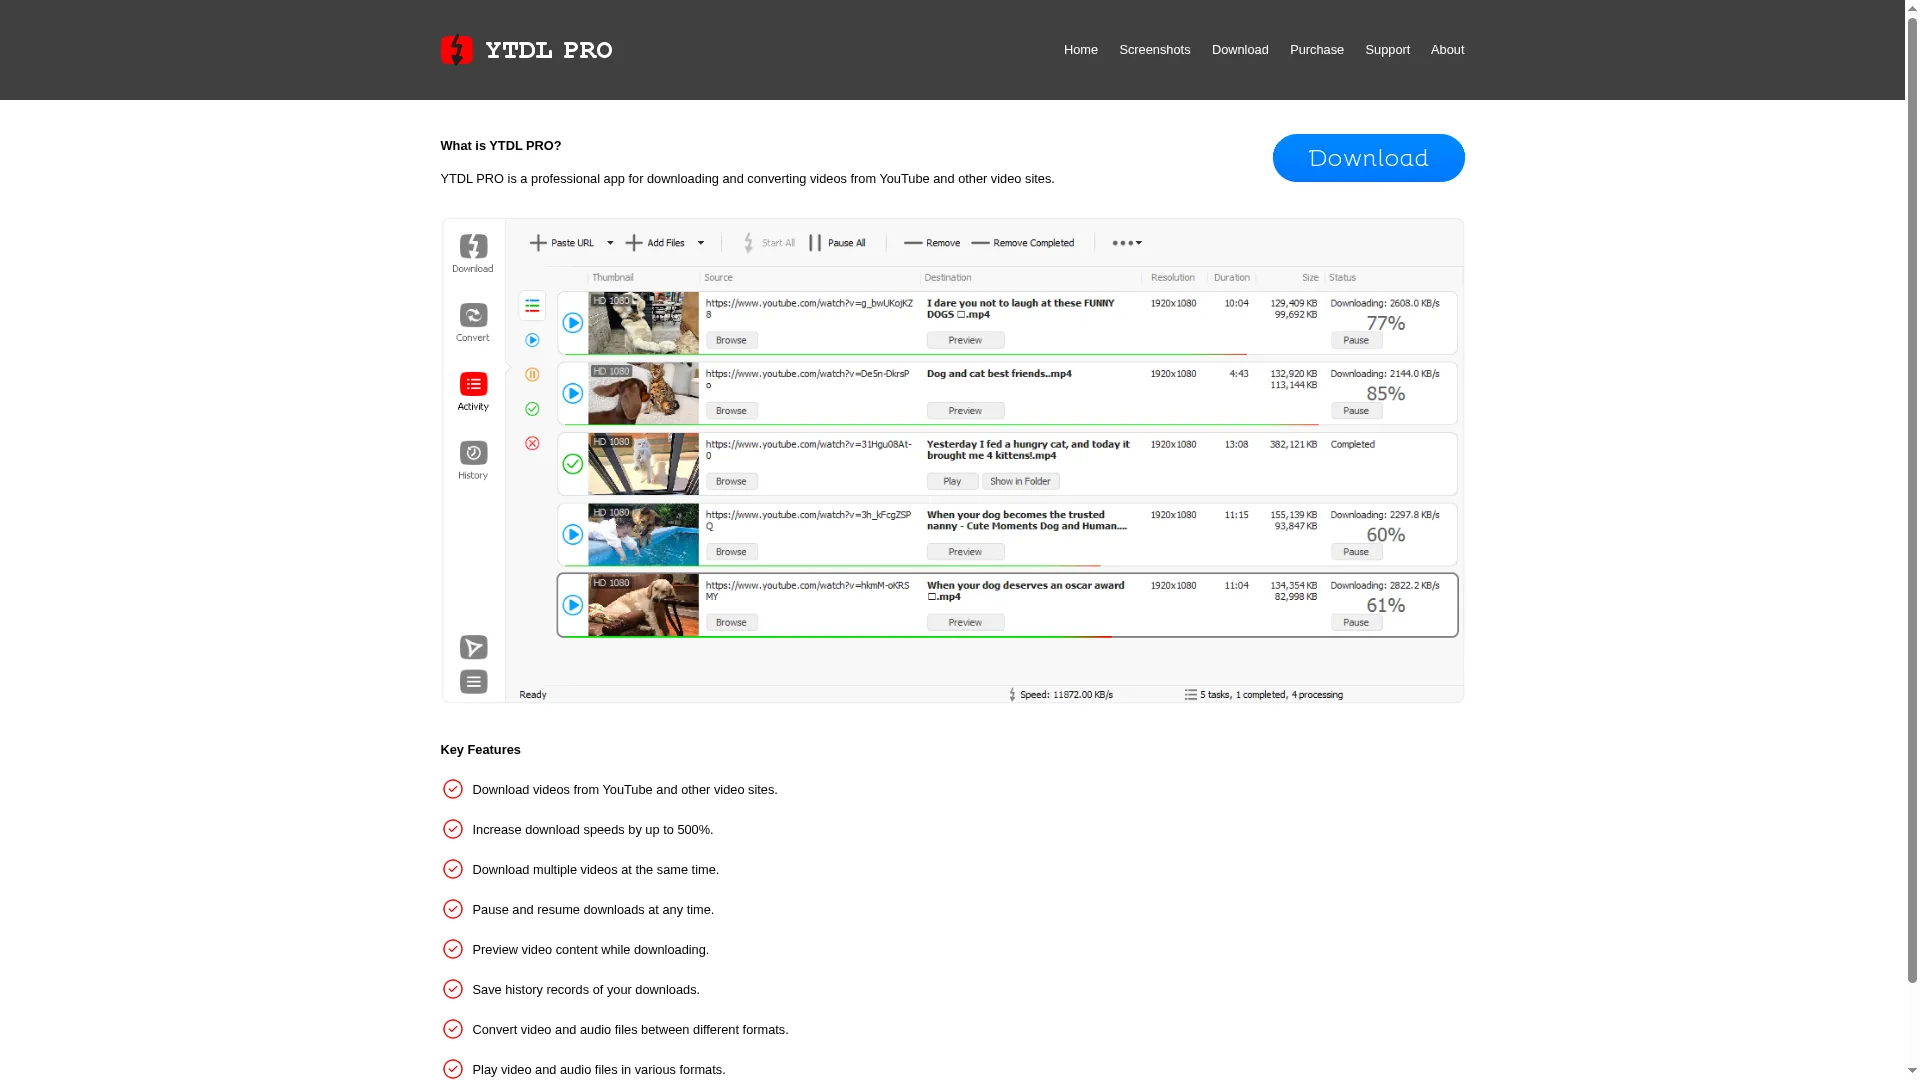Expand the Add Files dropdown arrow

click(x=700, y=243)
